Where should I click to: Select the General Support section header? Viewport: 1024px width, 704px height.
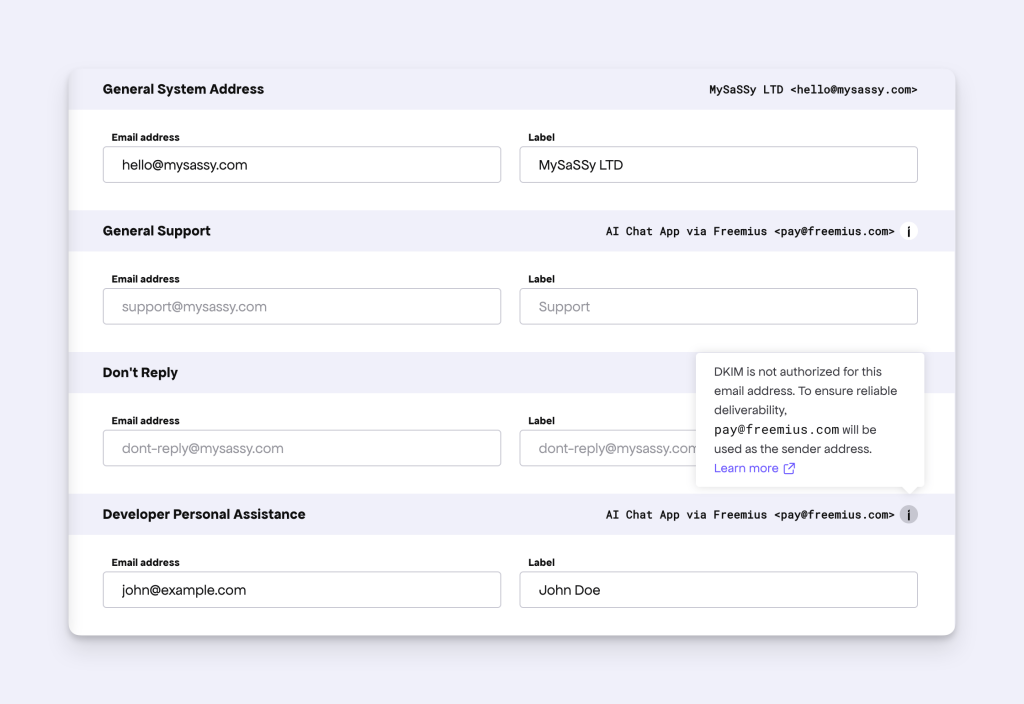coord(156,231)
